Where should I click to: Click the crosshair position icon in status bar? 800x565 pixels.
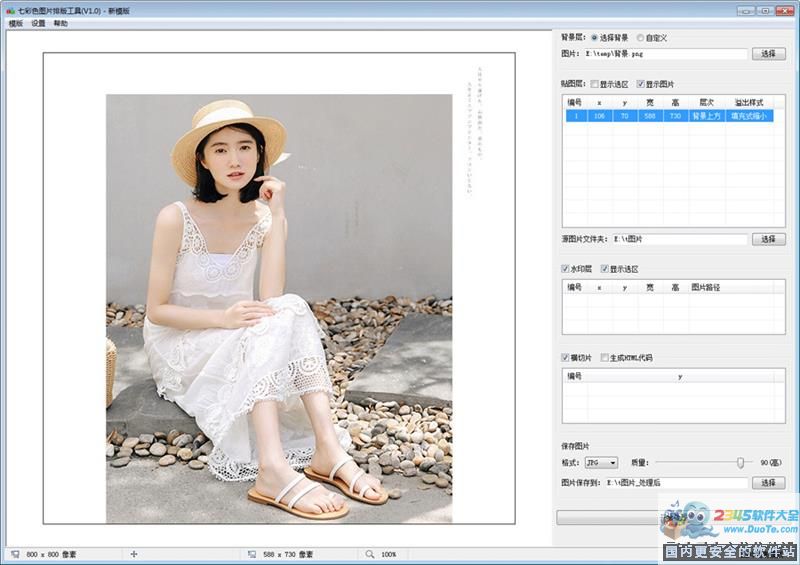point(134,554)
